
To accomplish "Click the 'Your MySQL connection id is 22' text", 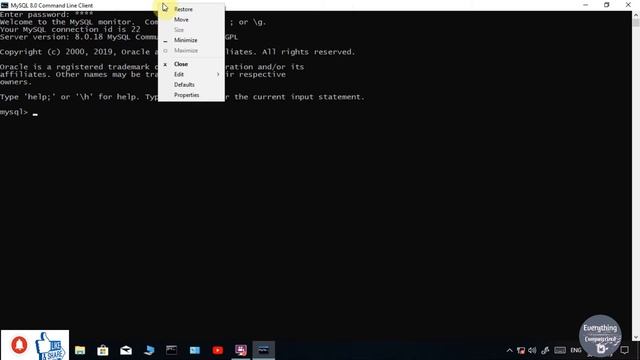I will coord(70,29).
